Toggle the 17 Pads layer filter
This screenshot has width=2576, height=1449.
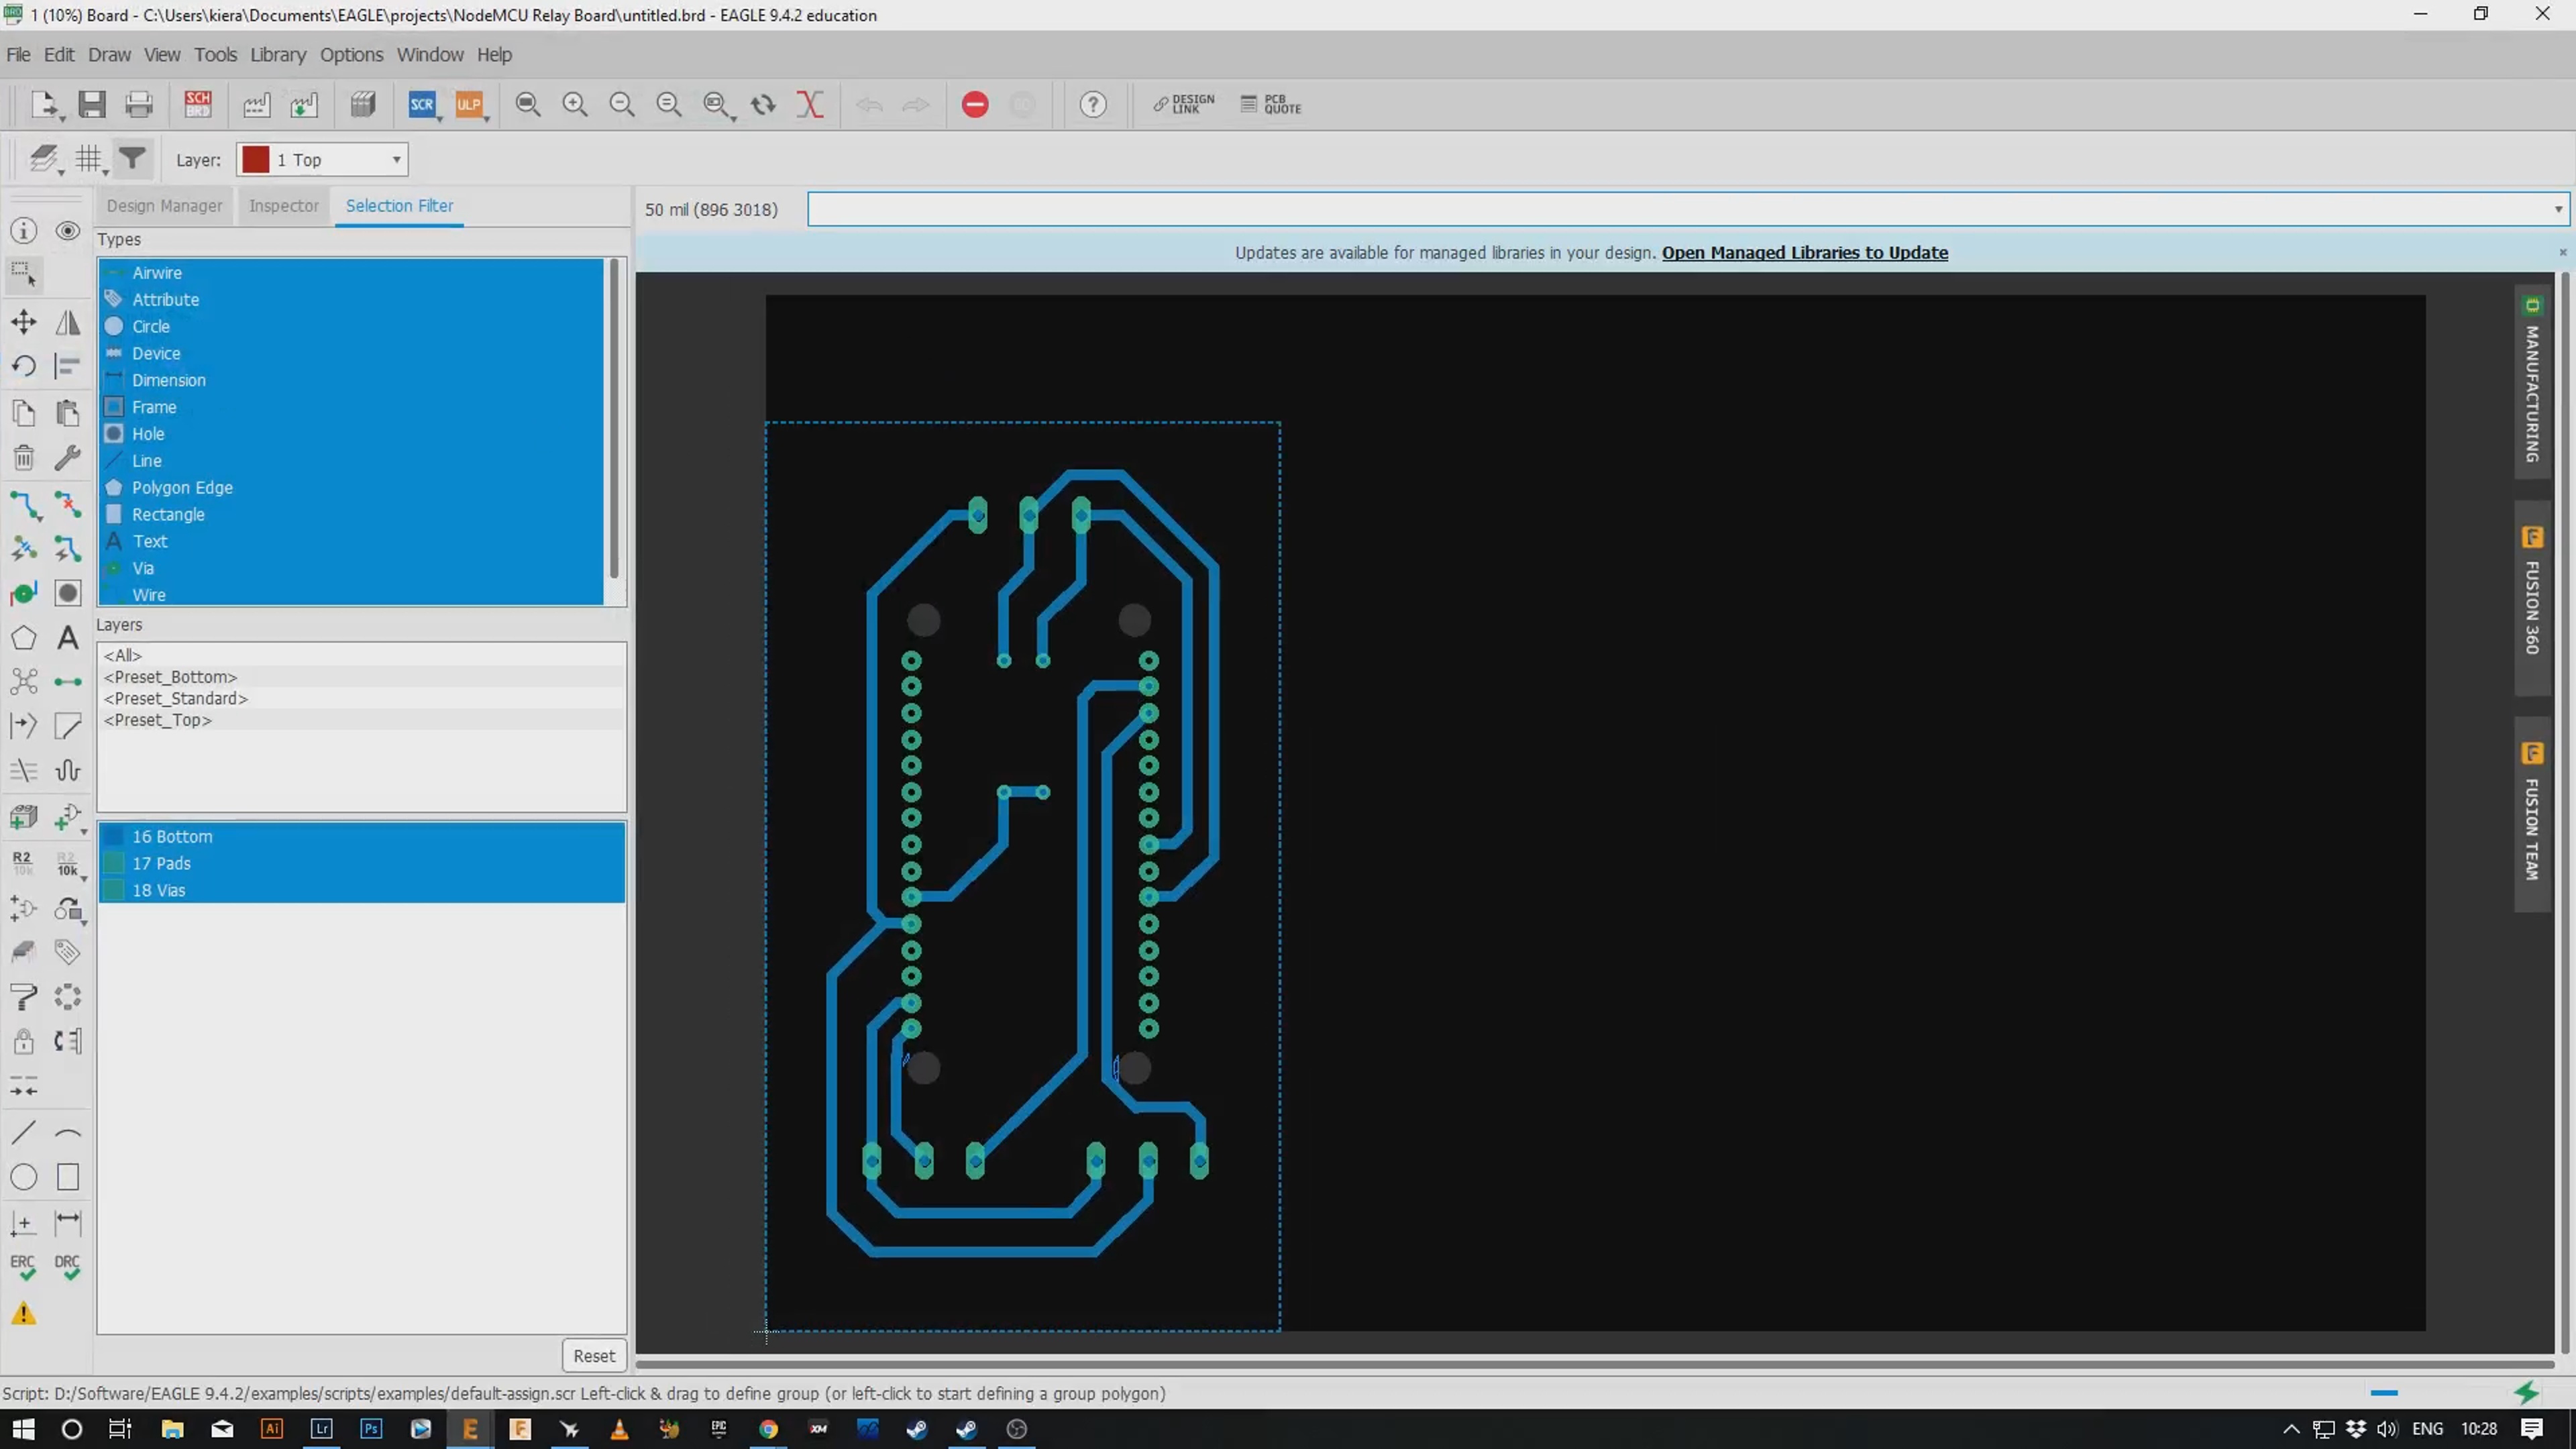click(362, 864)
